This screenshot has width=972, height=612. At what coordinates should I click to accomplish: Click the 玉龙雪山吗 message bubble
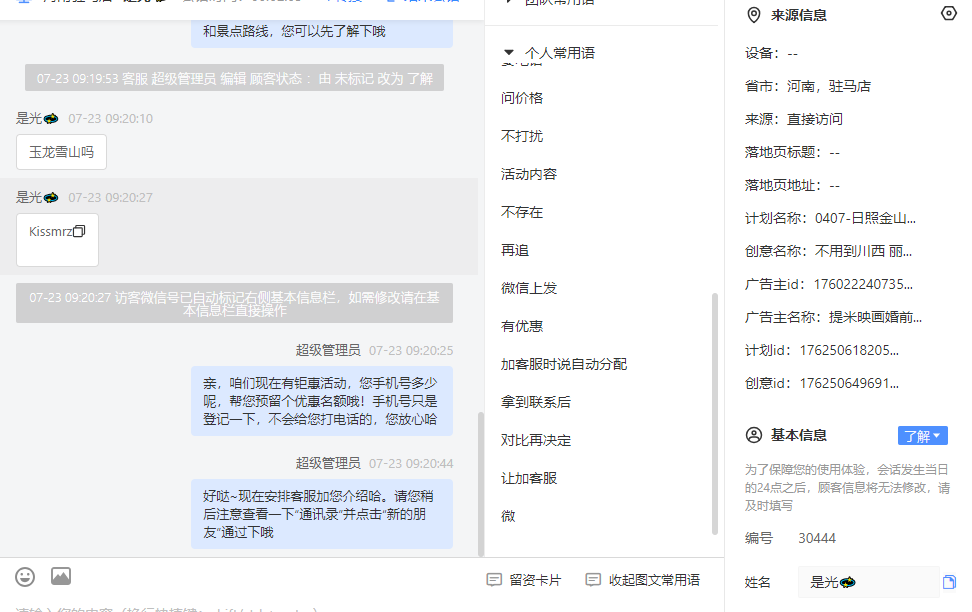[x=61, y=152]
